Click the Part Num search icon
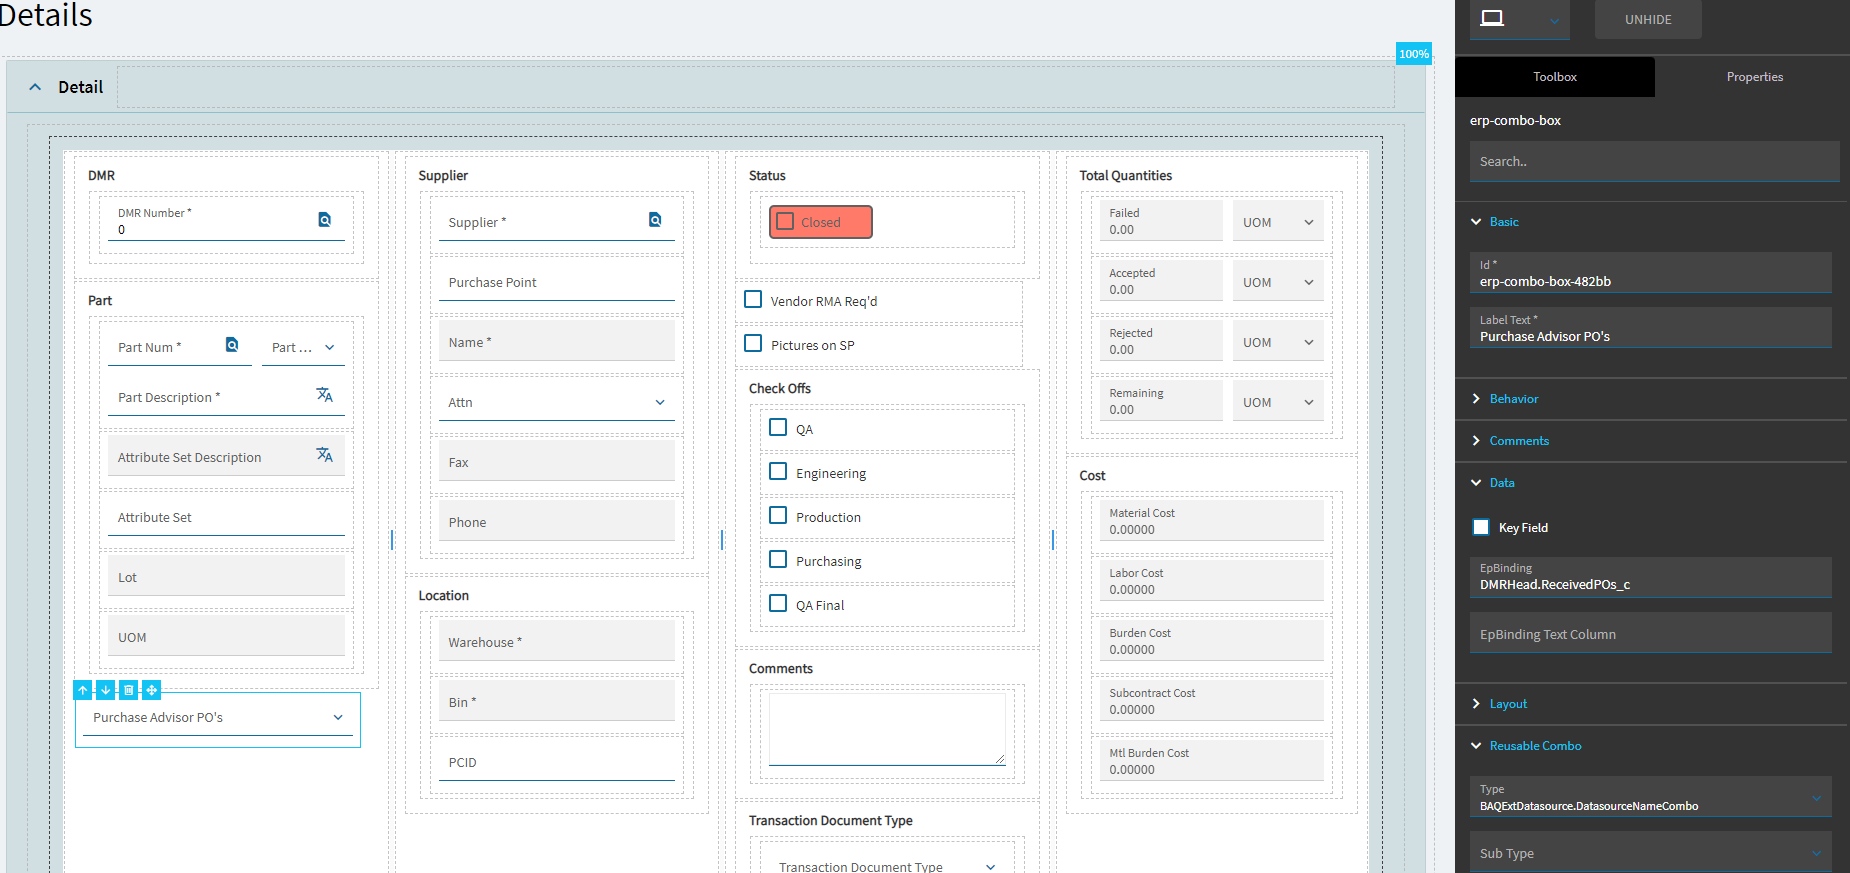The width and height of the screenshot is (1850, 873). click(x=232, y=345)
